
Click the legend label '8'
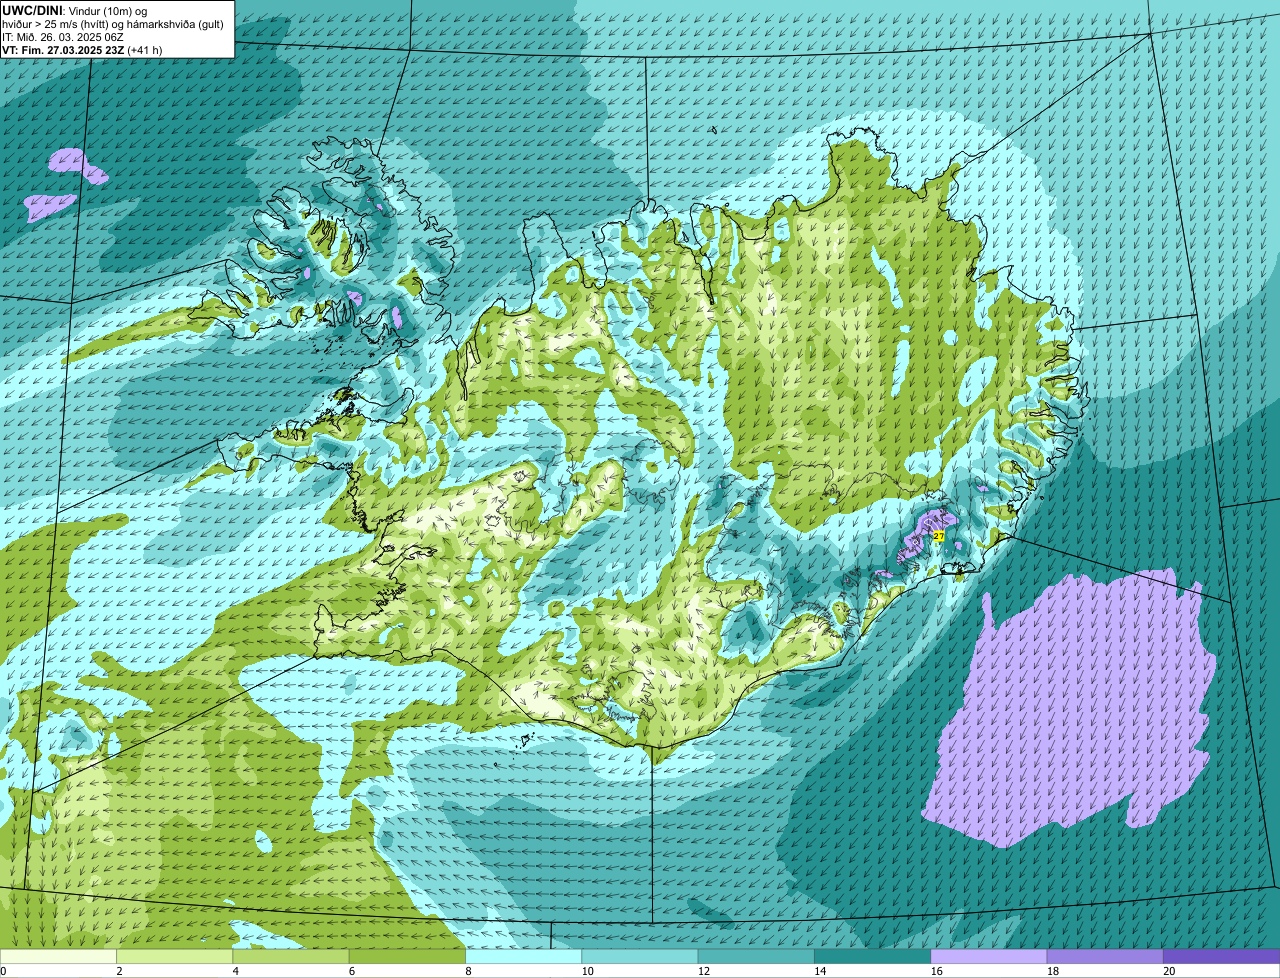(466, 971)
